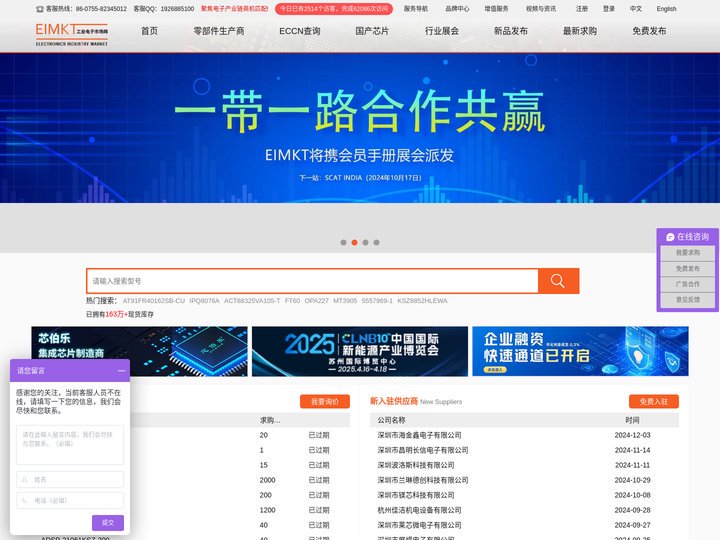Open supplier 深圳市镁芯科技有限公司
This screenshot has height=540, width=720.
click(x=416, y=495)
